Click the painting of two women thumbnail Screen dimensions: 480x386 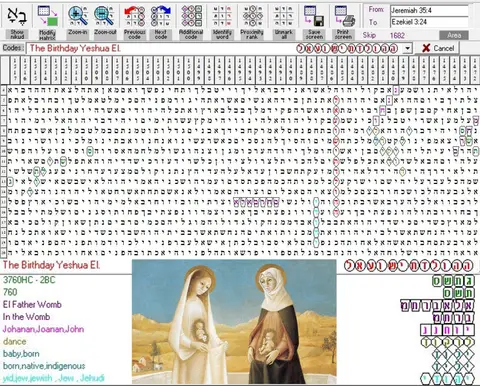pyautogui.click(x=234, y=322)
